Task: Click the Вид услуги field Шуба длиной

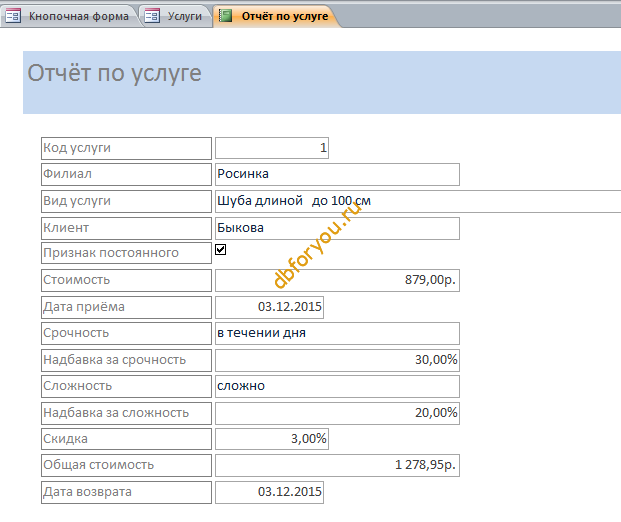Action: click(x=418, y=201)
